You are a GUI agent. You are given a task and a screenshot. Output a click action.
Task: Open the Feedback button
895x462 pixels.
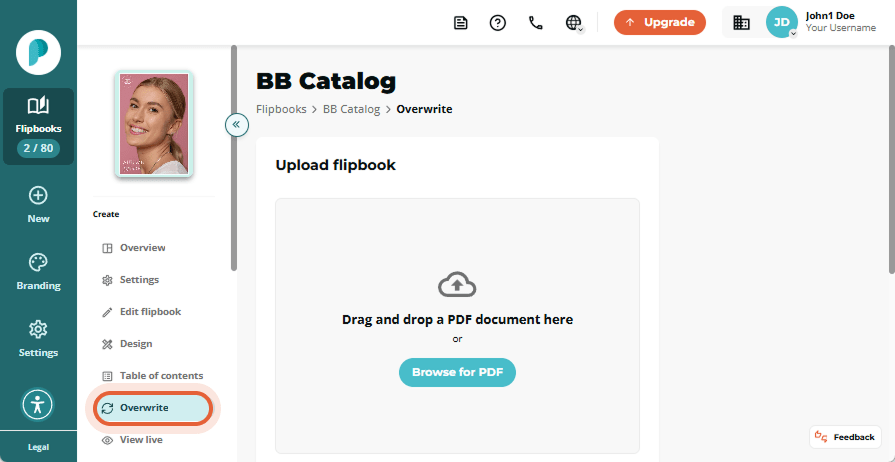(845, 437)
